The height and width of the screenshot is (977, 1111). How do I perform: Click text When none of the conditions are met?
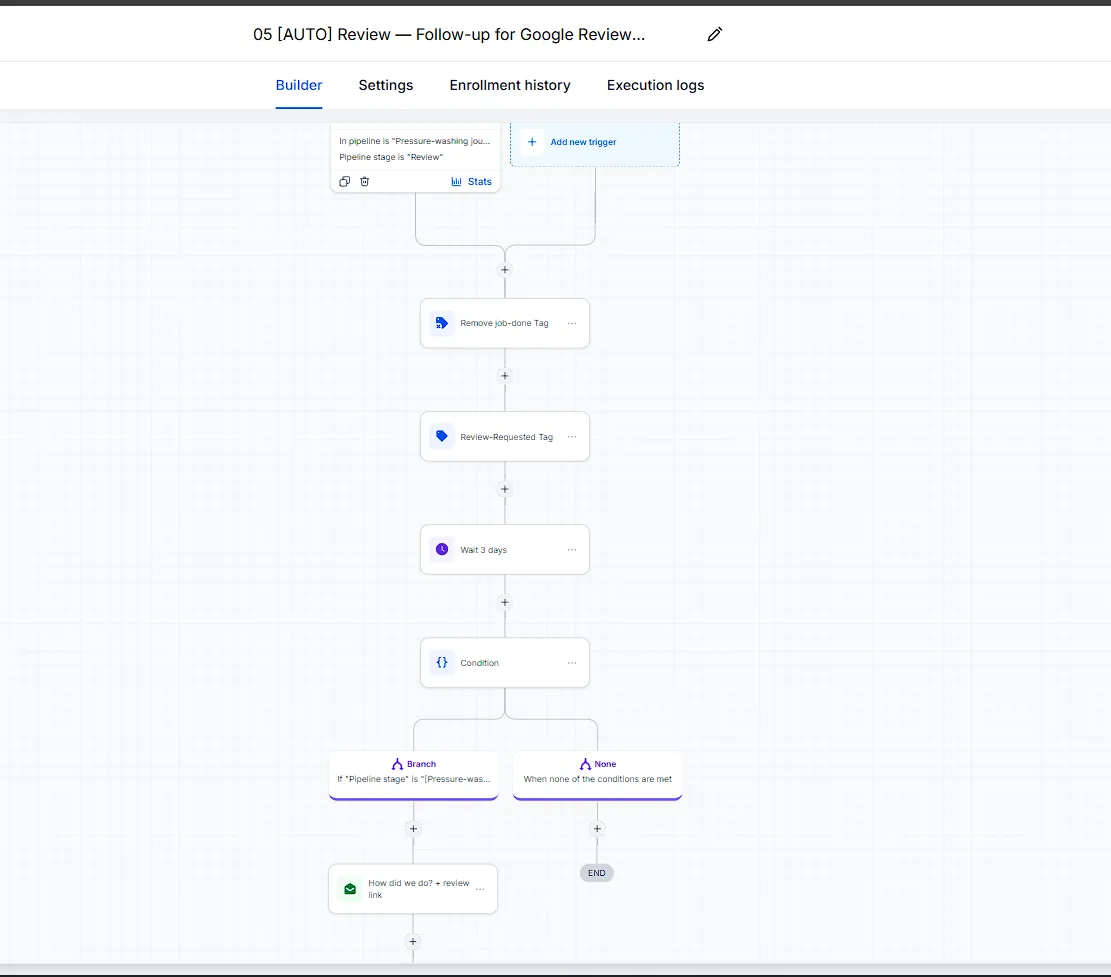pos(597,779)
